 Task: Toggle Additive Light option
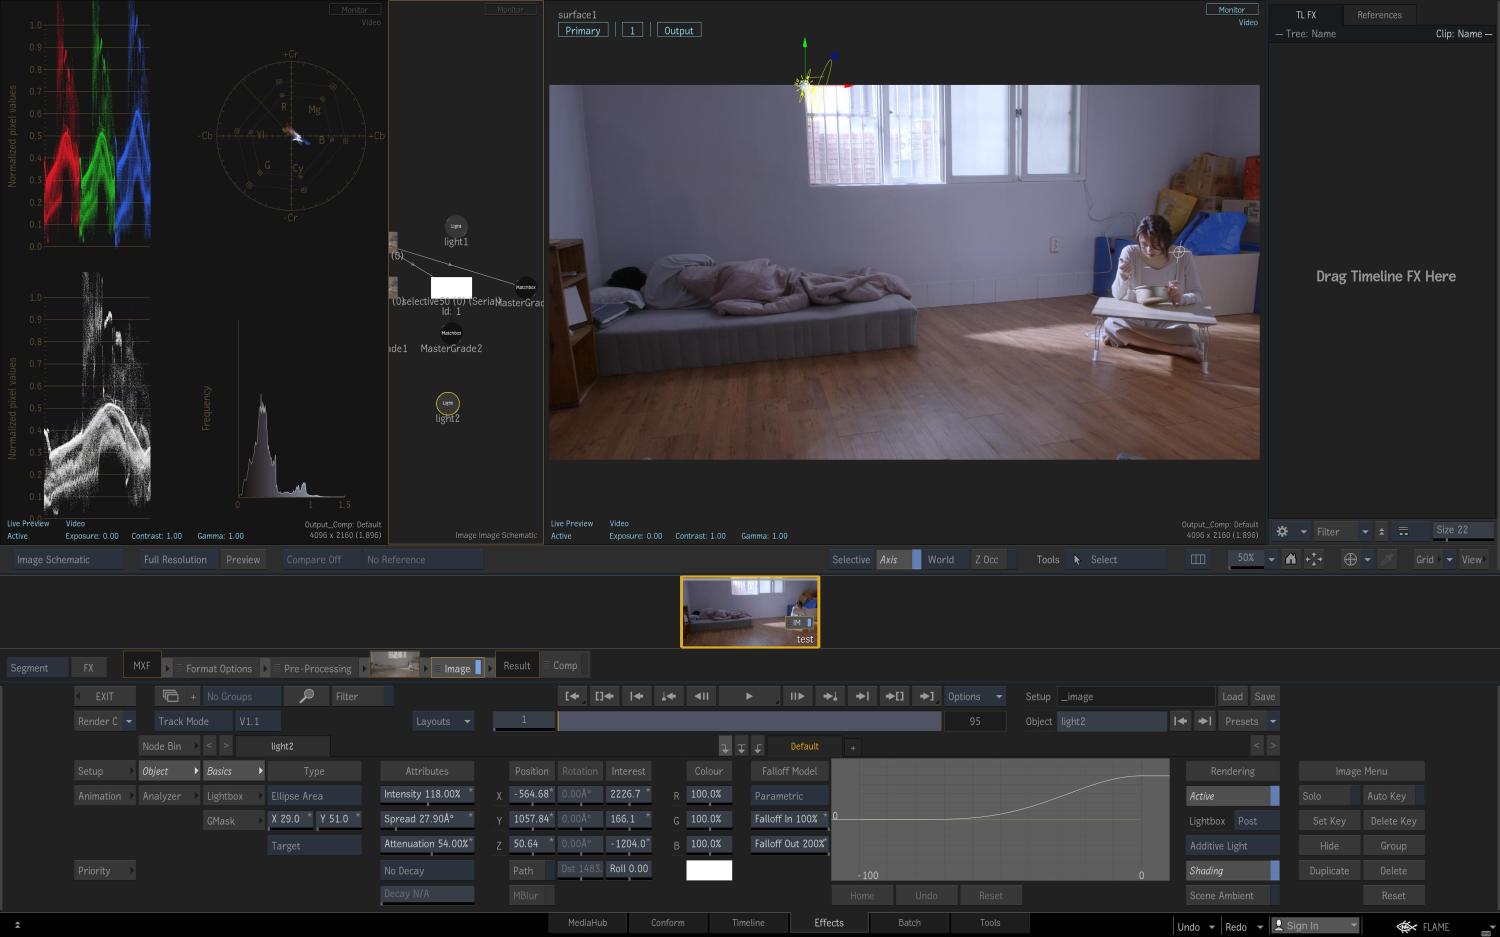pyautogui.click(x=1232, y=846)
